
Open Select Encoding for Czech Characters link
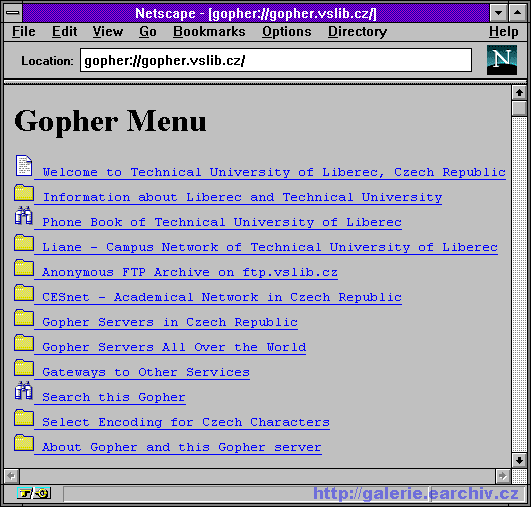pyautogui.click(x=186, y=422)
